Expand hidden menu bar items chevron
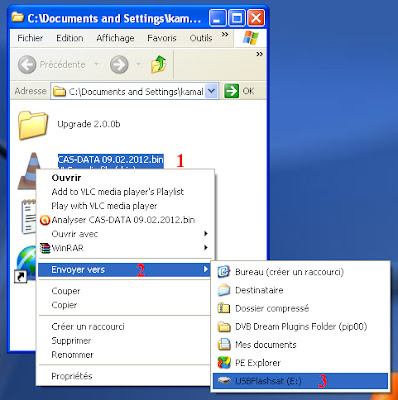 [x=225, y=34]
